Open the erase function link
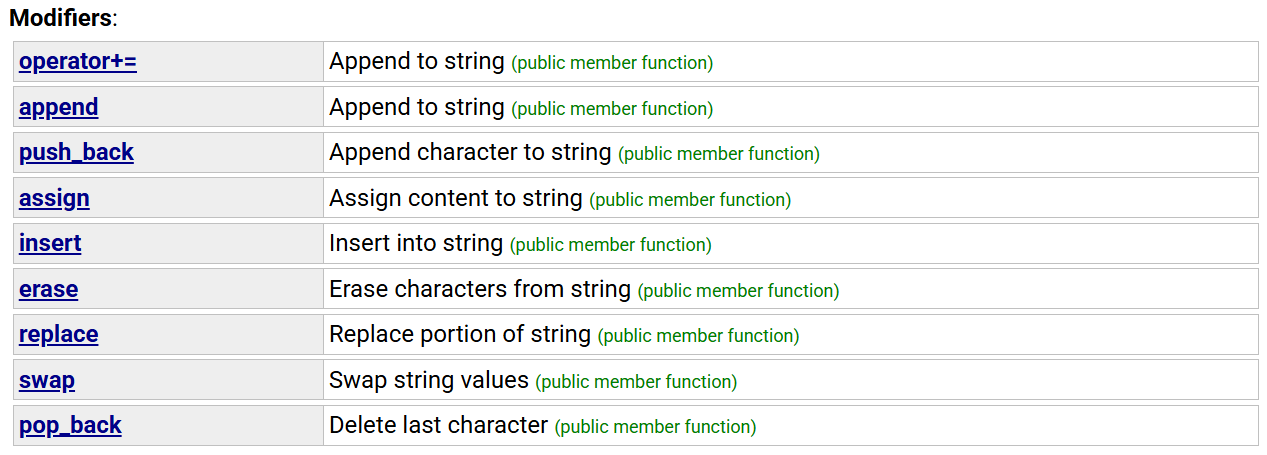1267x455 pixels. coord(48,289)
